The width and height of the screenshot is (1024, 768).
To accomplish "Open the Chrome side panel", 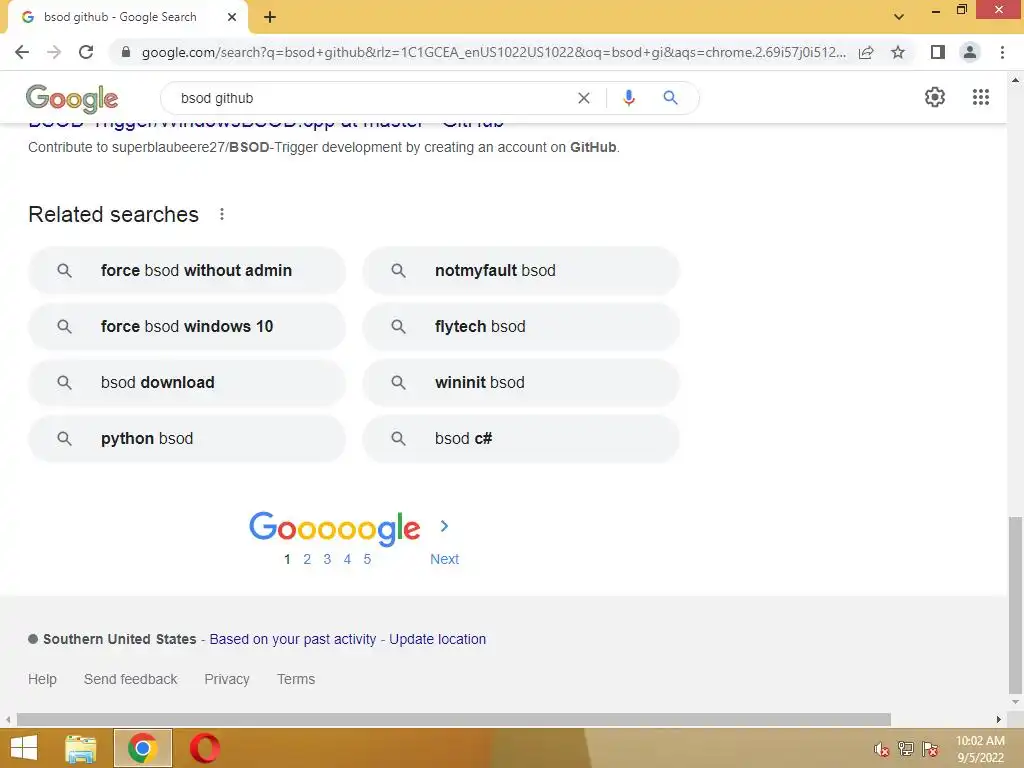I will 938,52.
